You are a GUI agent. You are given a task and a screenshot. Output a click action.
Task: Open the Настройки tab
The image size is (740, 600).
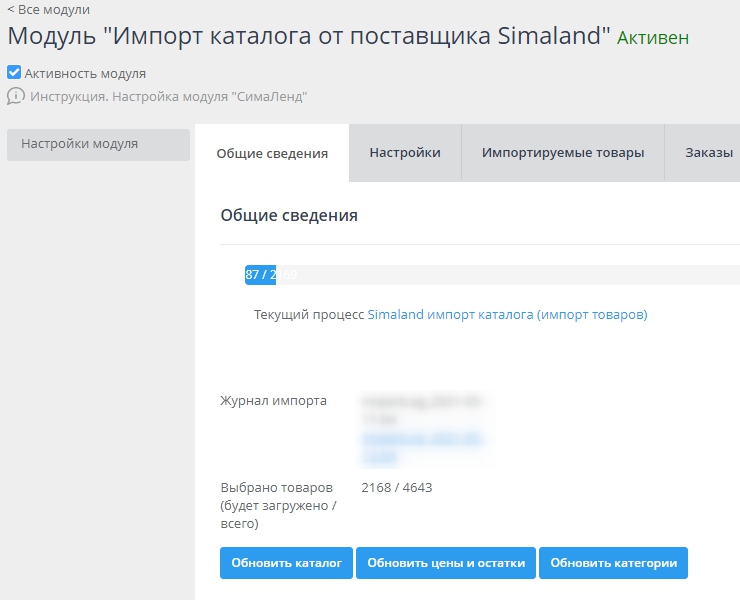pyautogui.click(x=405, y=153)
